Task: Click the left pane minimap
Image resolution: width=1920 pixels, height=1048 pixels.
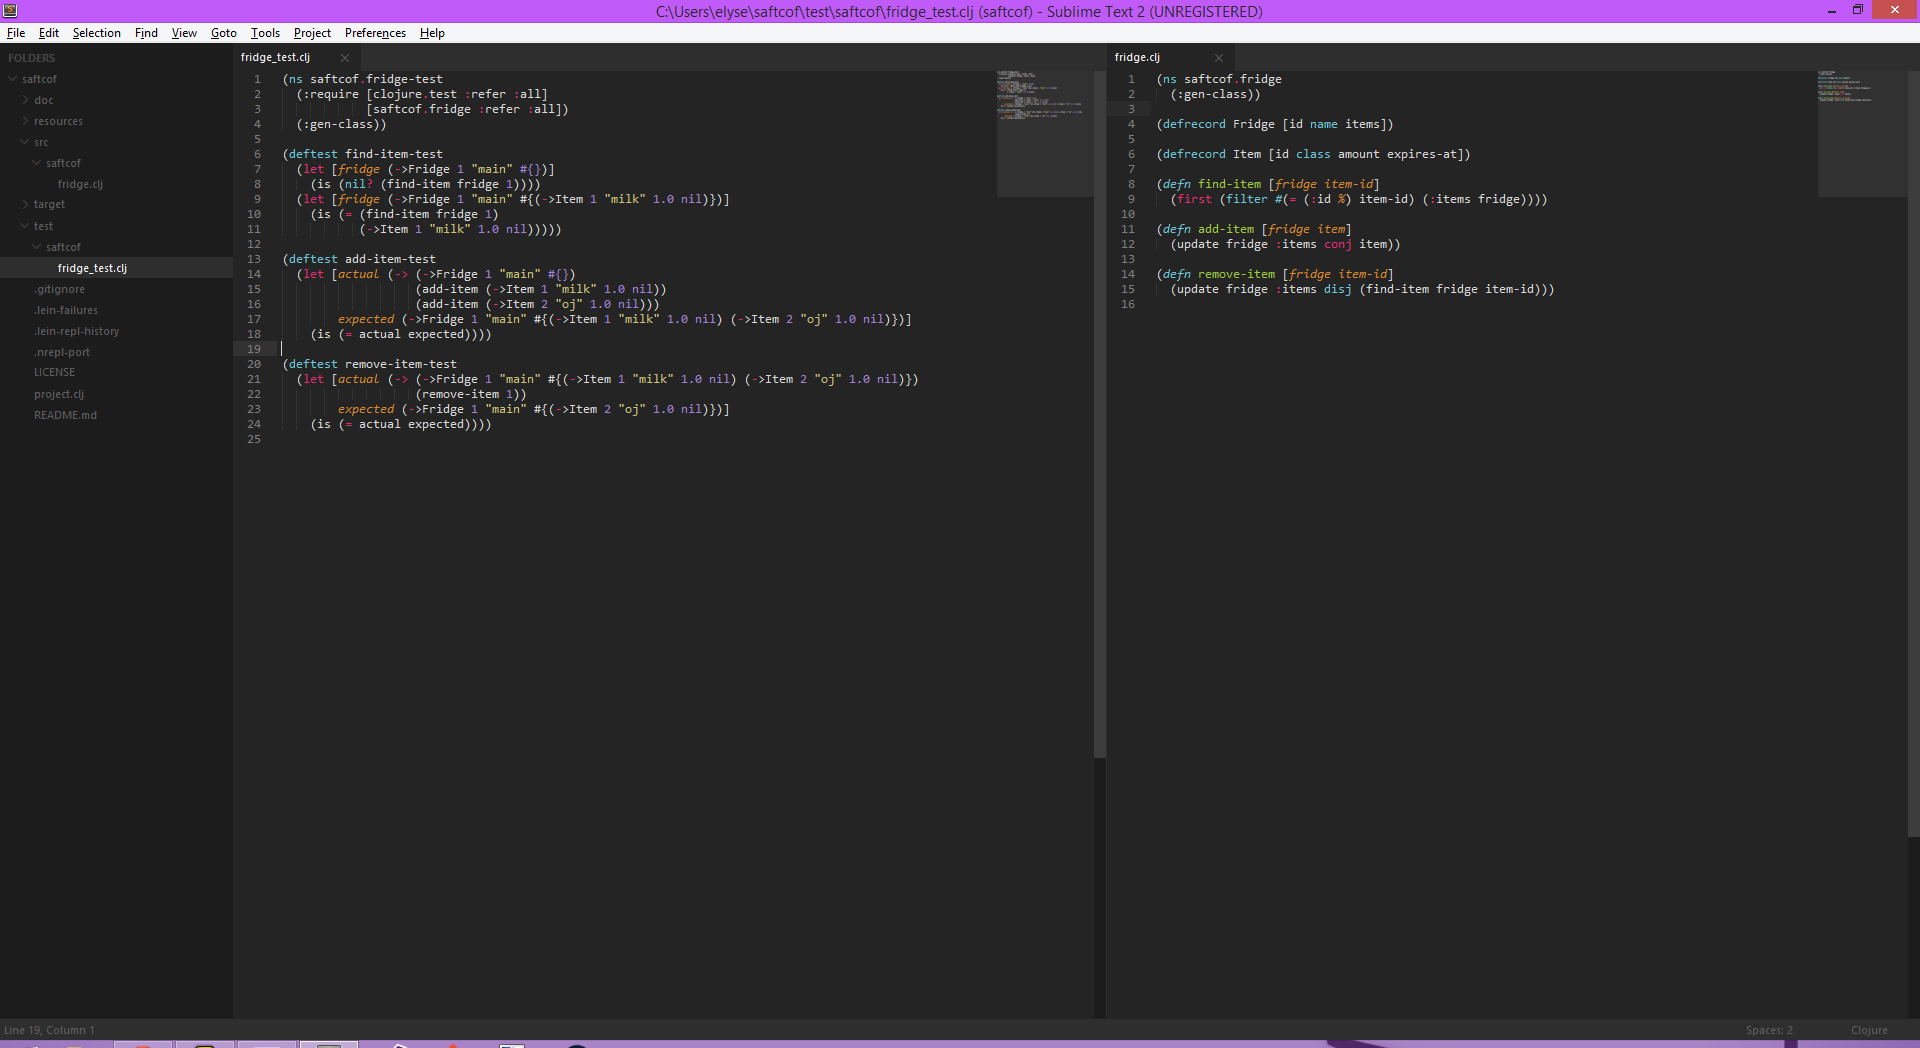Action: point(1044,132)
